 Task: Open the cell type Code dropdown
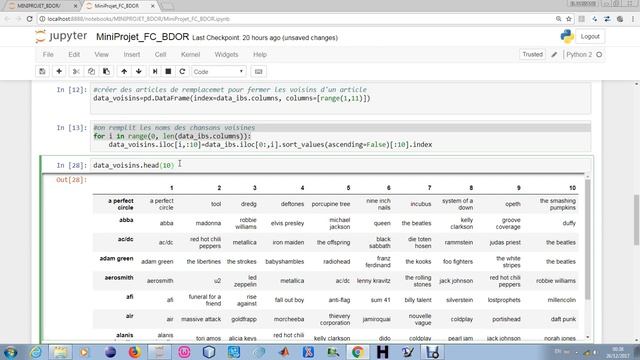pos(219,71)
